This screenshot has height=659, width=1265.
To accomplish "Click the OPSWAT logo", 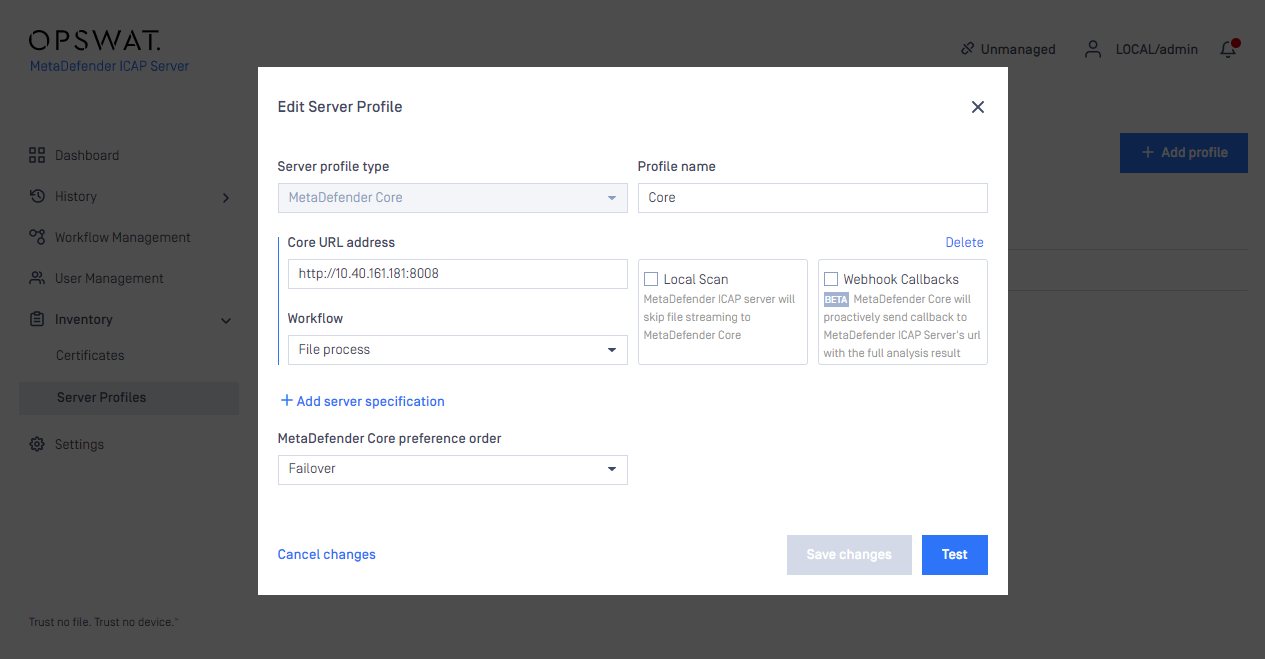I will (95, 40).
